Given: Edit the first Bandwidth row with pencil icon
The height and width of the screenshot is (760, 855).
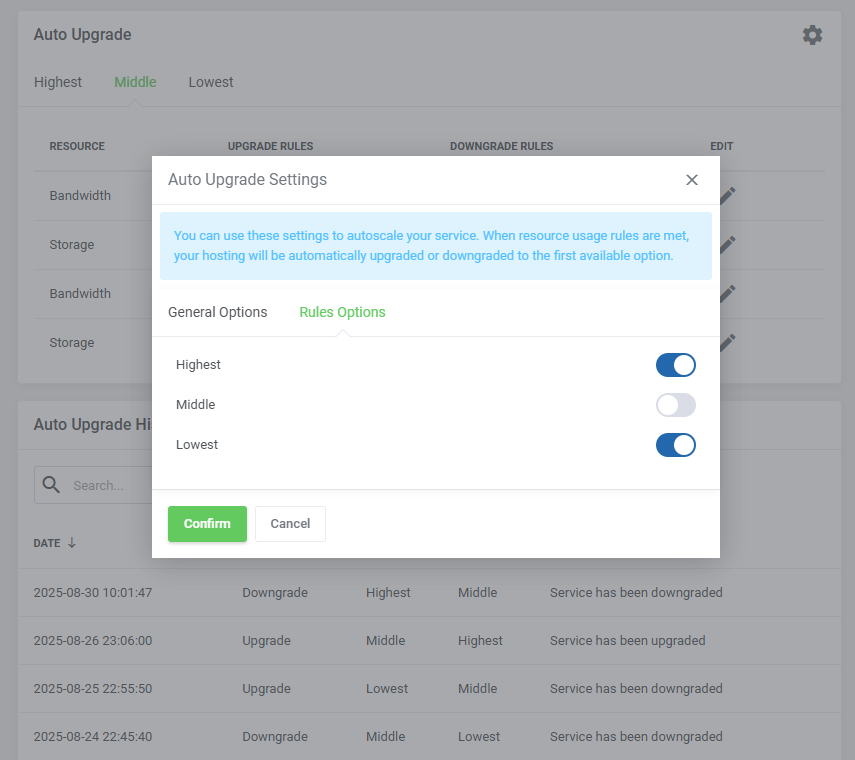Looking at the screenshot, I should (x=726, y=195).
